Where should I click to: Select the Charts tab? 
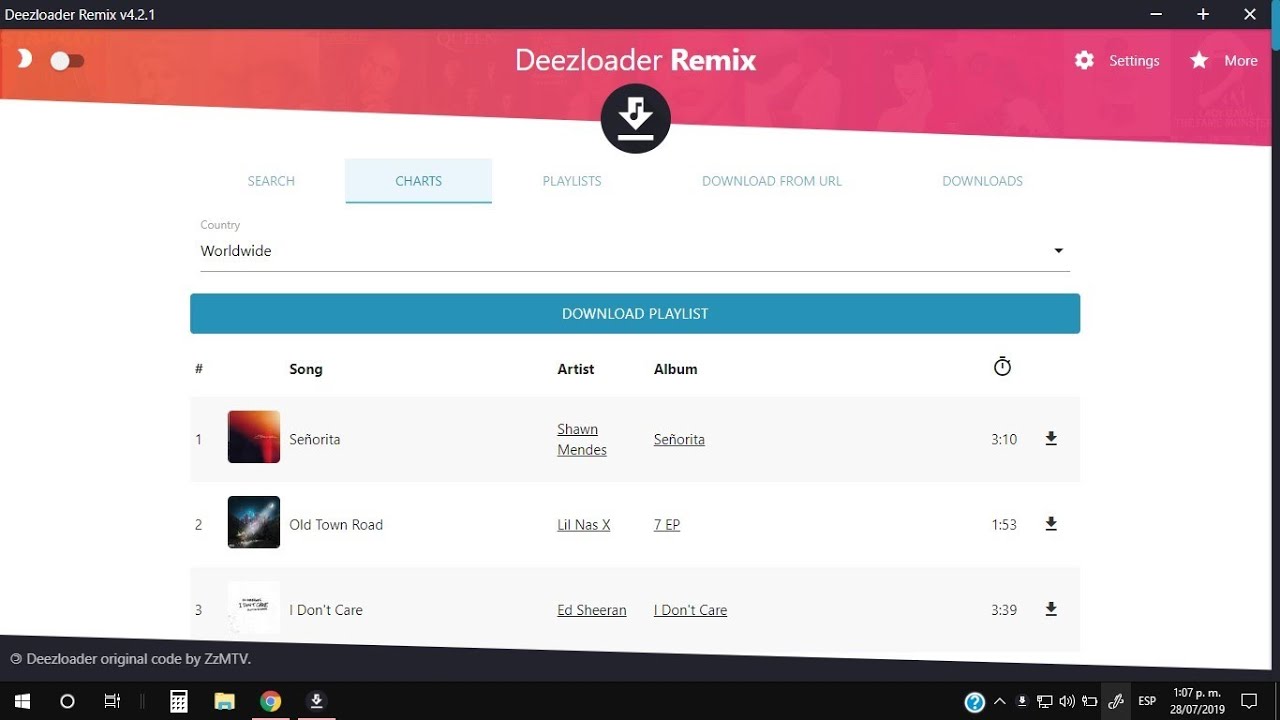418,181
